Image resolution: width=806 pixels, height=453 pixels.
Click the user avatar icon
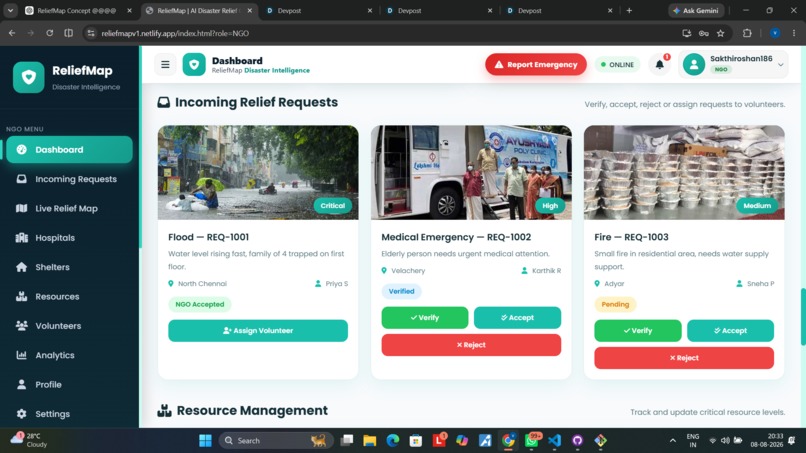point(693,64)
